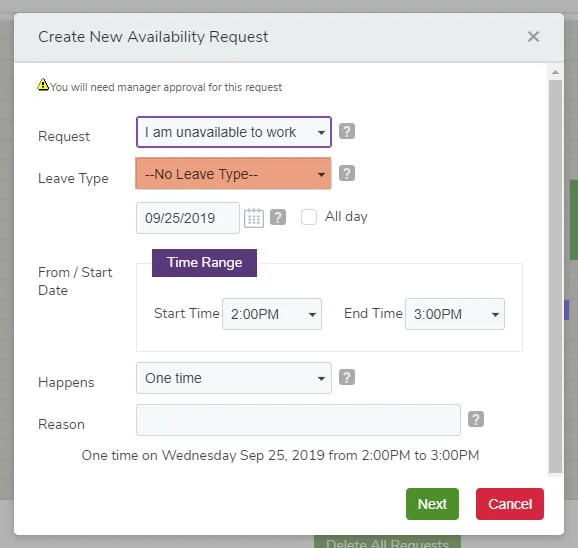Click the 'Request' field label
578x548 pixels.
point(64,136)
